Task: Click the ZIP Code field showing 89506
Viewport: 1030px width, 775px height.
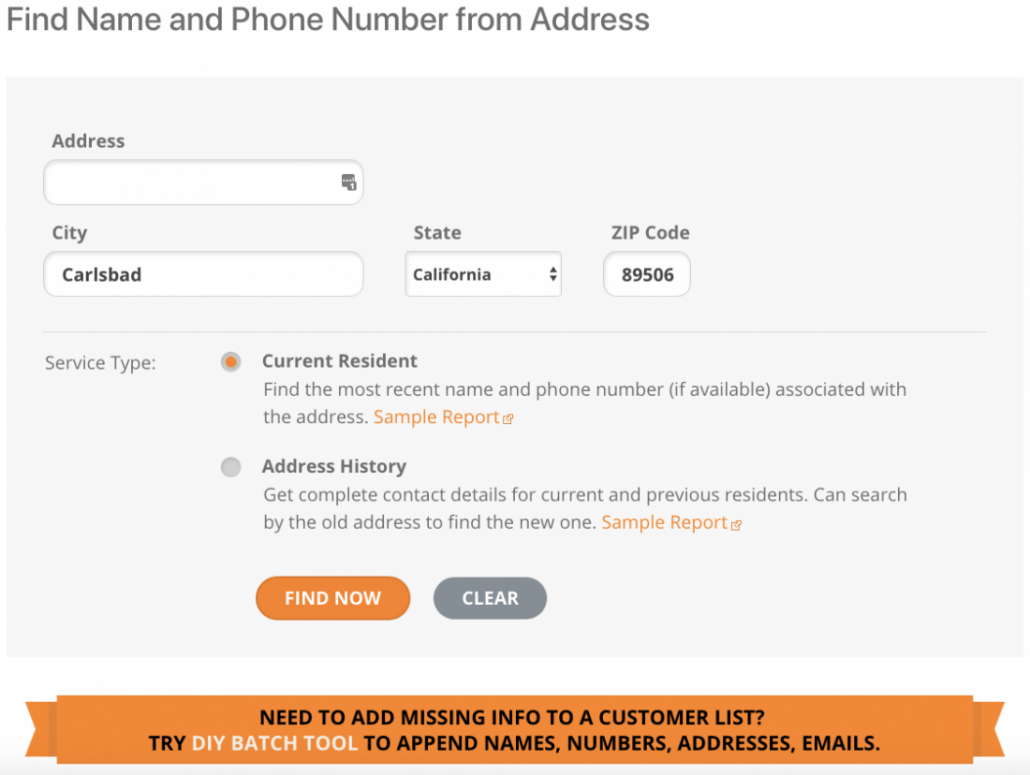Action: pyautogui.click(x=646, y=274)
